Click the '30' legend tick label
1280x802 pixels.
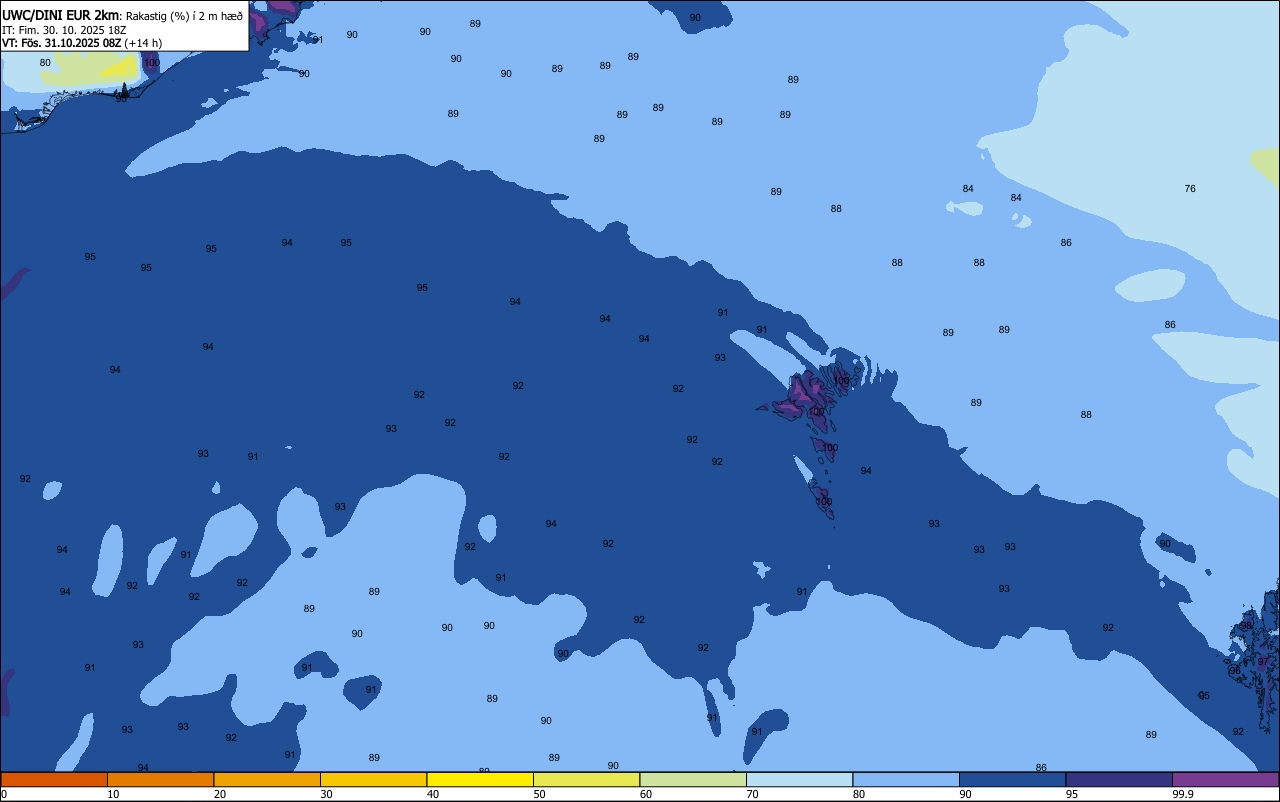(326, 794)
